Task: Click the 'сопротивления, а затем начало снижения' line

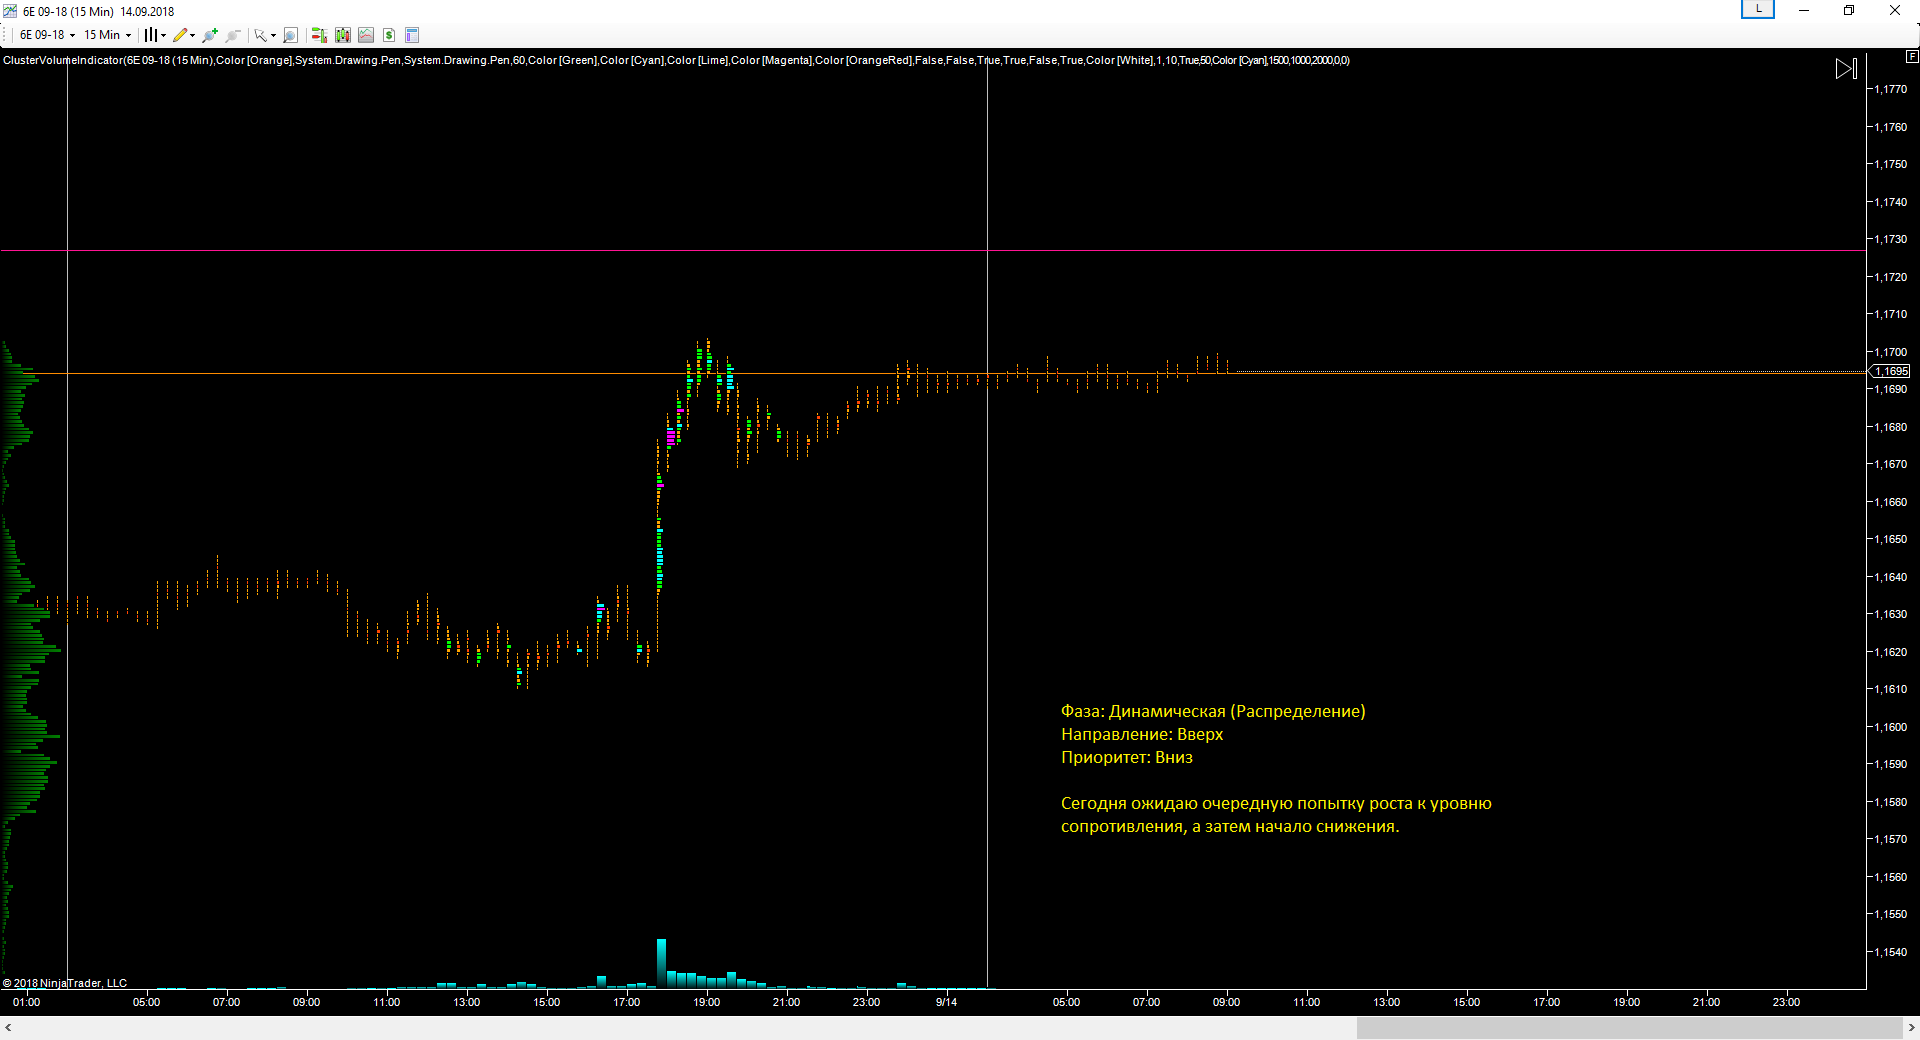Action: click(1229, 826)
